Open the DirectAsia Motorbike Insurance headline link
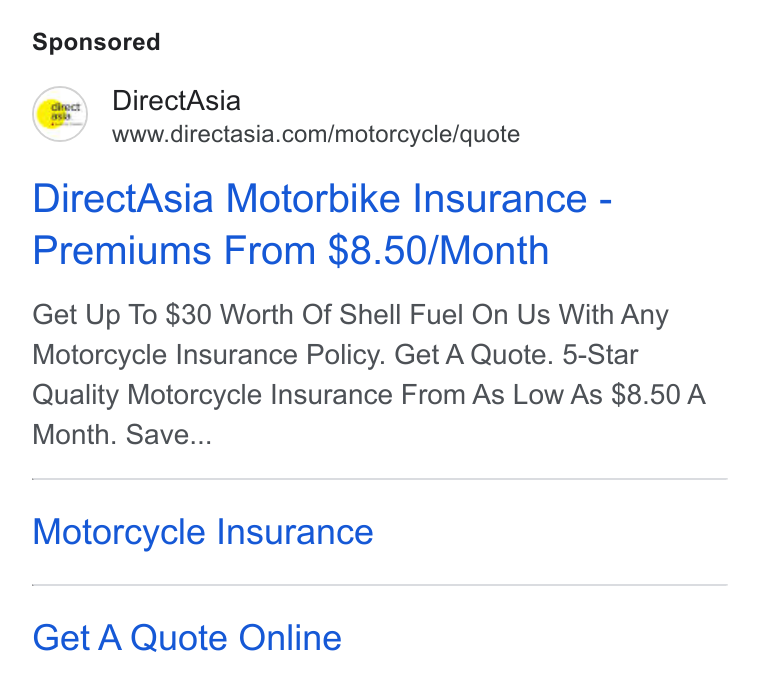Screen dimensions: 760x690 pyautogui.click(x=322, y=224)
